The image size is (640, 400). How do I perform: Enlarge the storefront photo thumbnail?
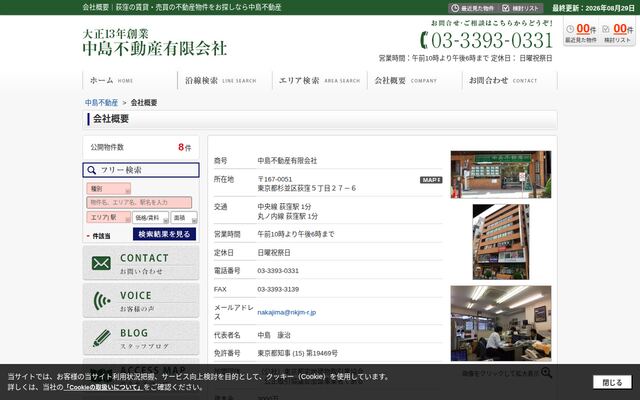(x=501, y=175)
